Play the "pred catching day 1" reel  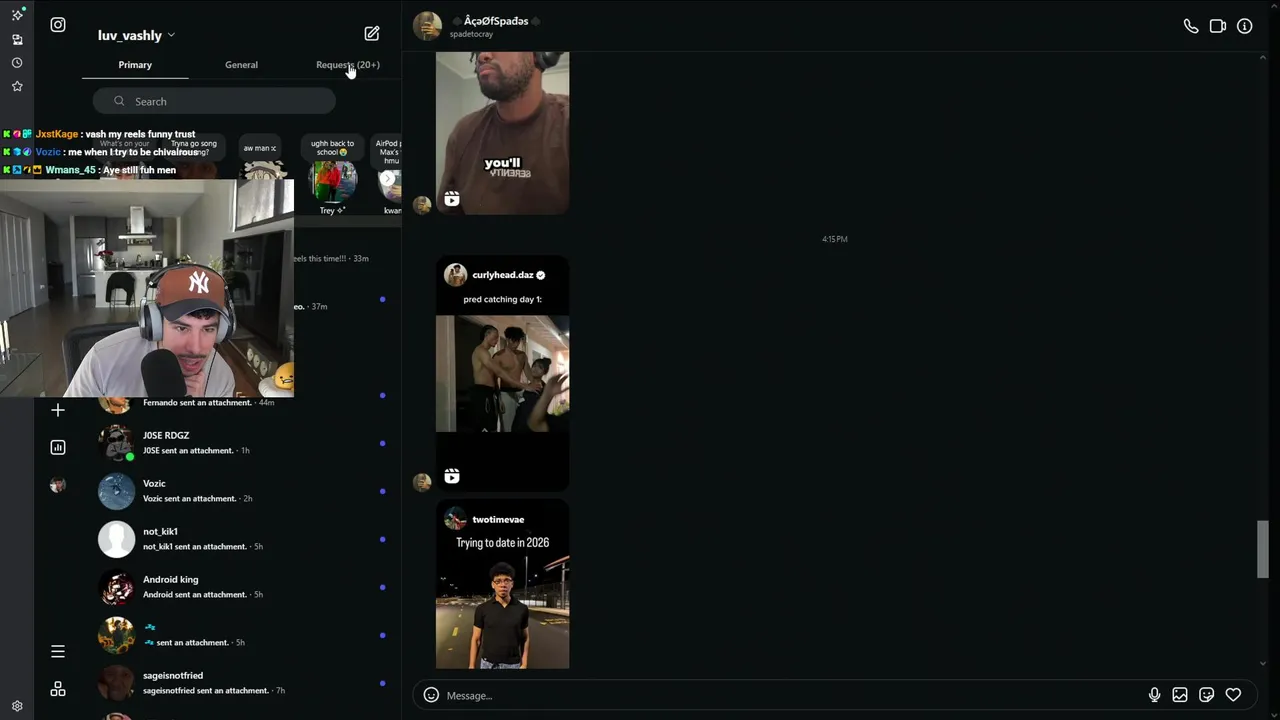tap(502, 374)
